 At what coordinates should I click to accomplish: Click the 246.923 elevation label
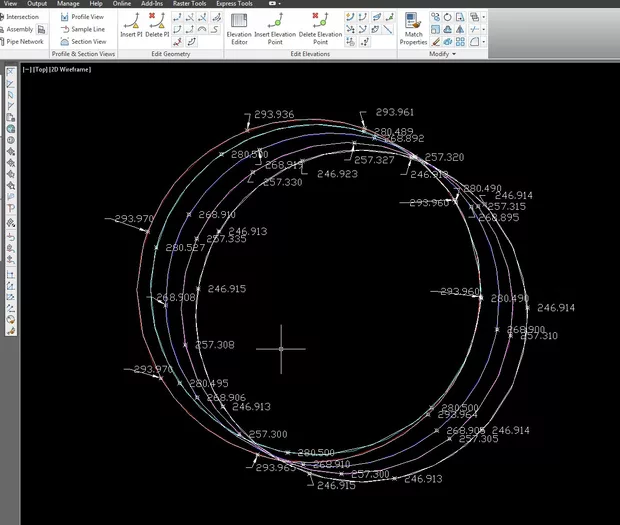click(x=337, y=174)
